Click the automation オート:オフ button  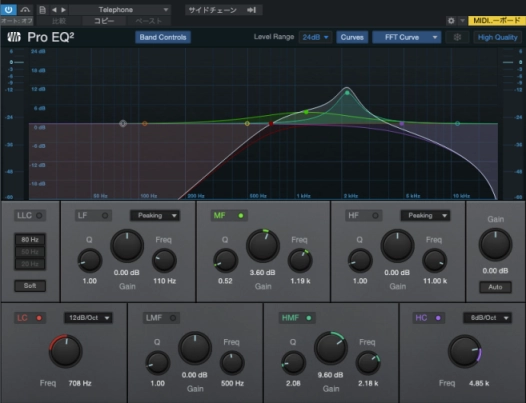click(x=16, y=21)
